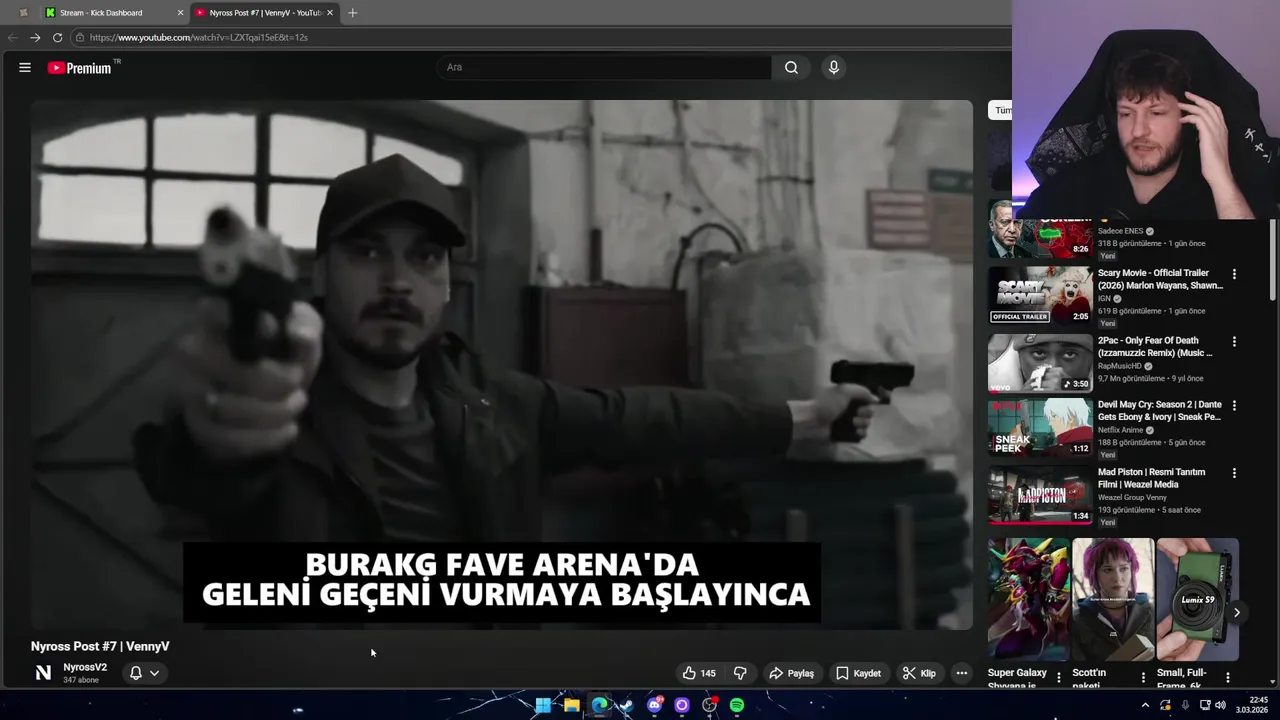1280x720 pixels.
Task: Open the Lumix S9 Shorts thumbnail
Action: point(1198,599)
